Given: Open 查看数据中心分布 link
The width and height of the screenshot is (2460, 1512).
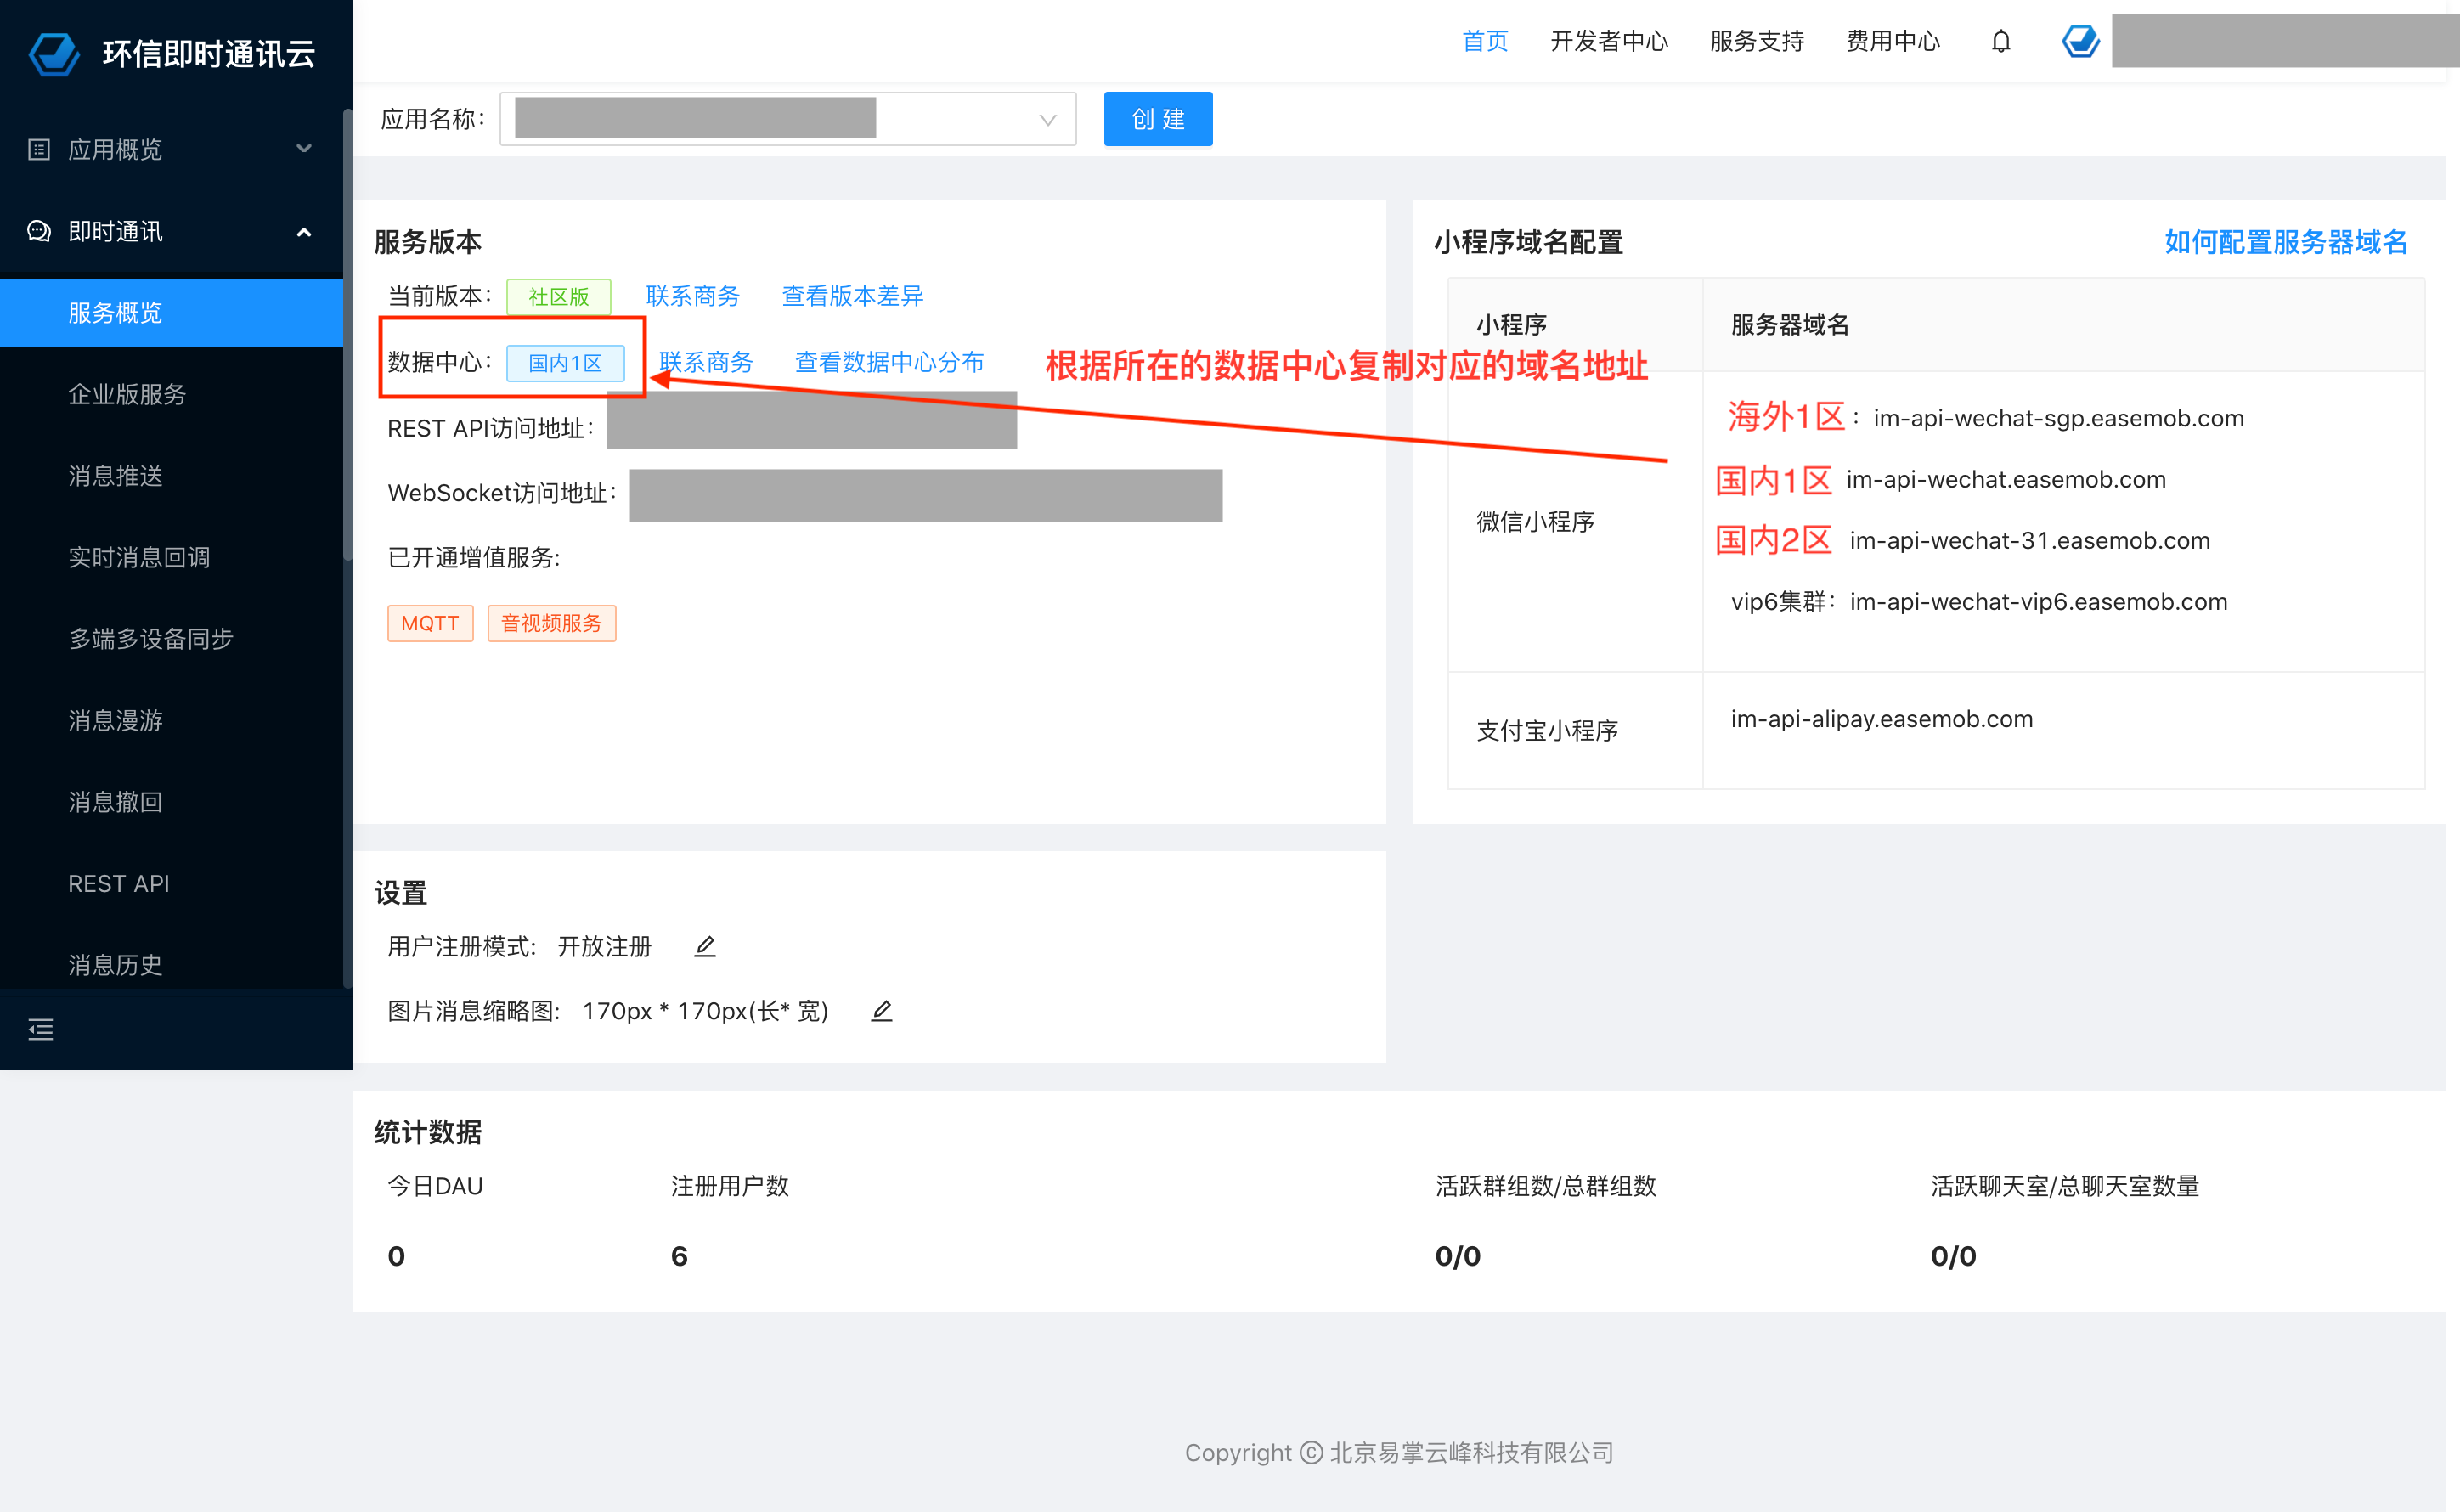Looking at the screenshot, I should click(889, 362).
